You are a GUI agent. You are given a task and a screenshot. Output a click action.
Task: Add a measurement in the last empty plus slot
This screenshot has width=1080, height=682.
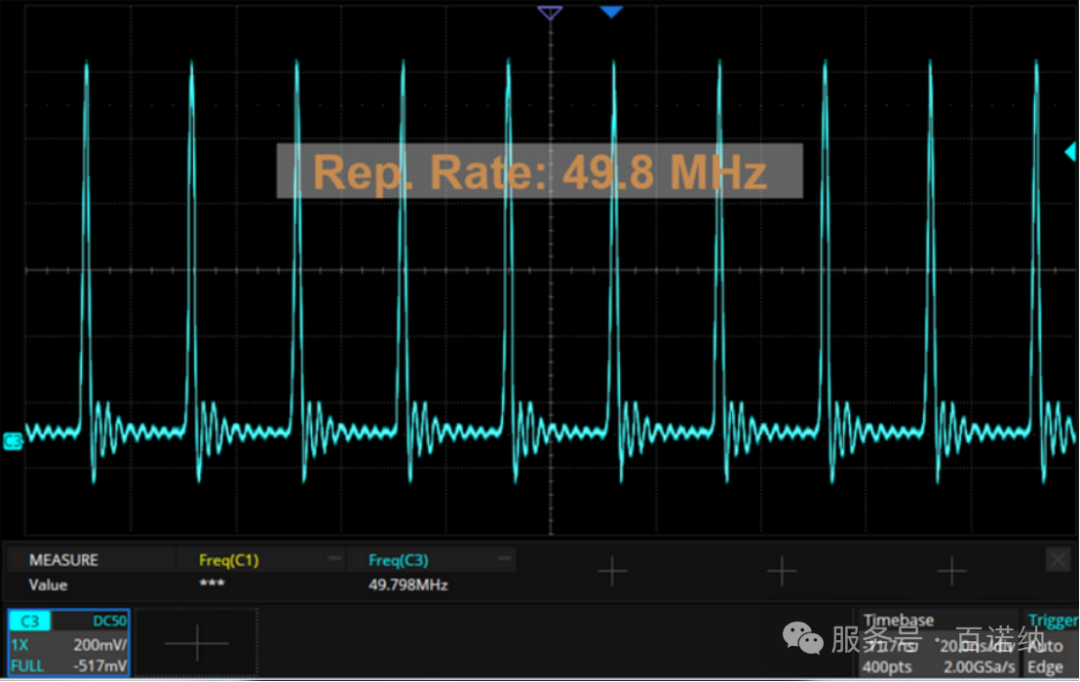point(951,572)
